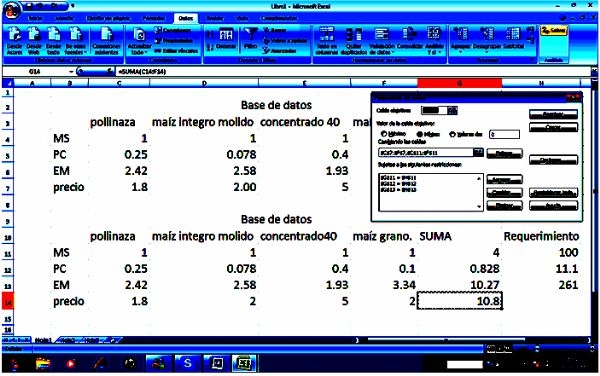This screenshot has height=376, width=600.
Task: Click the insert function fx icon
Action: [110, 71]
